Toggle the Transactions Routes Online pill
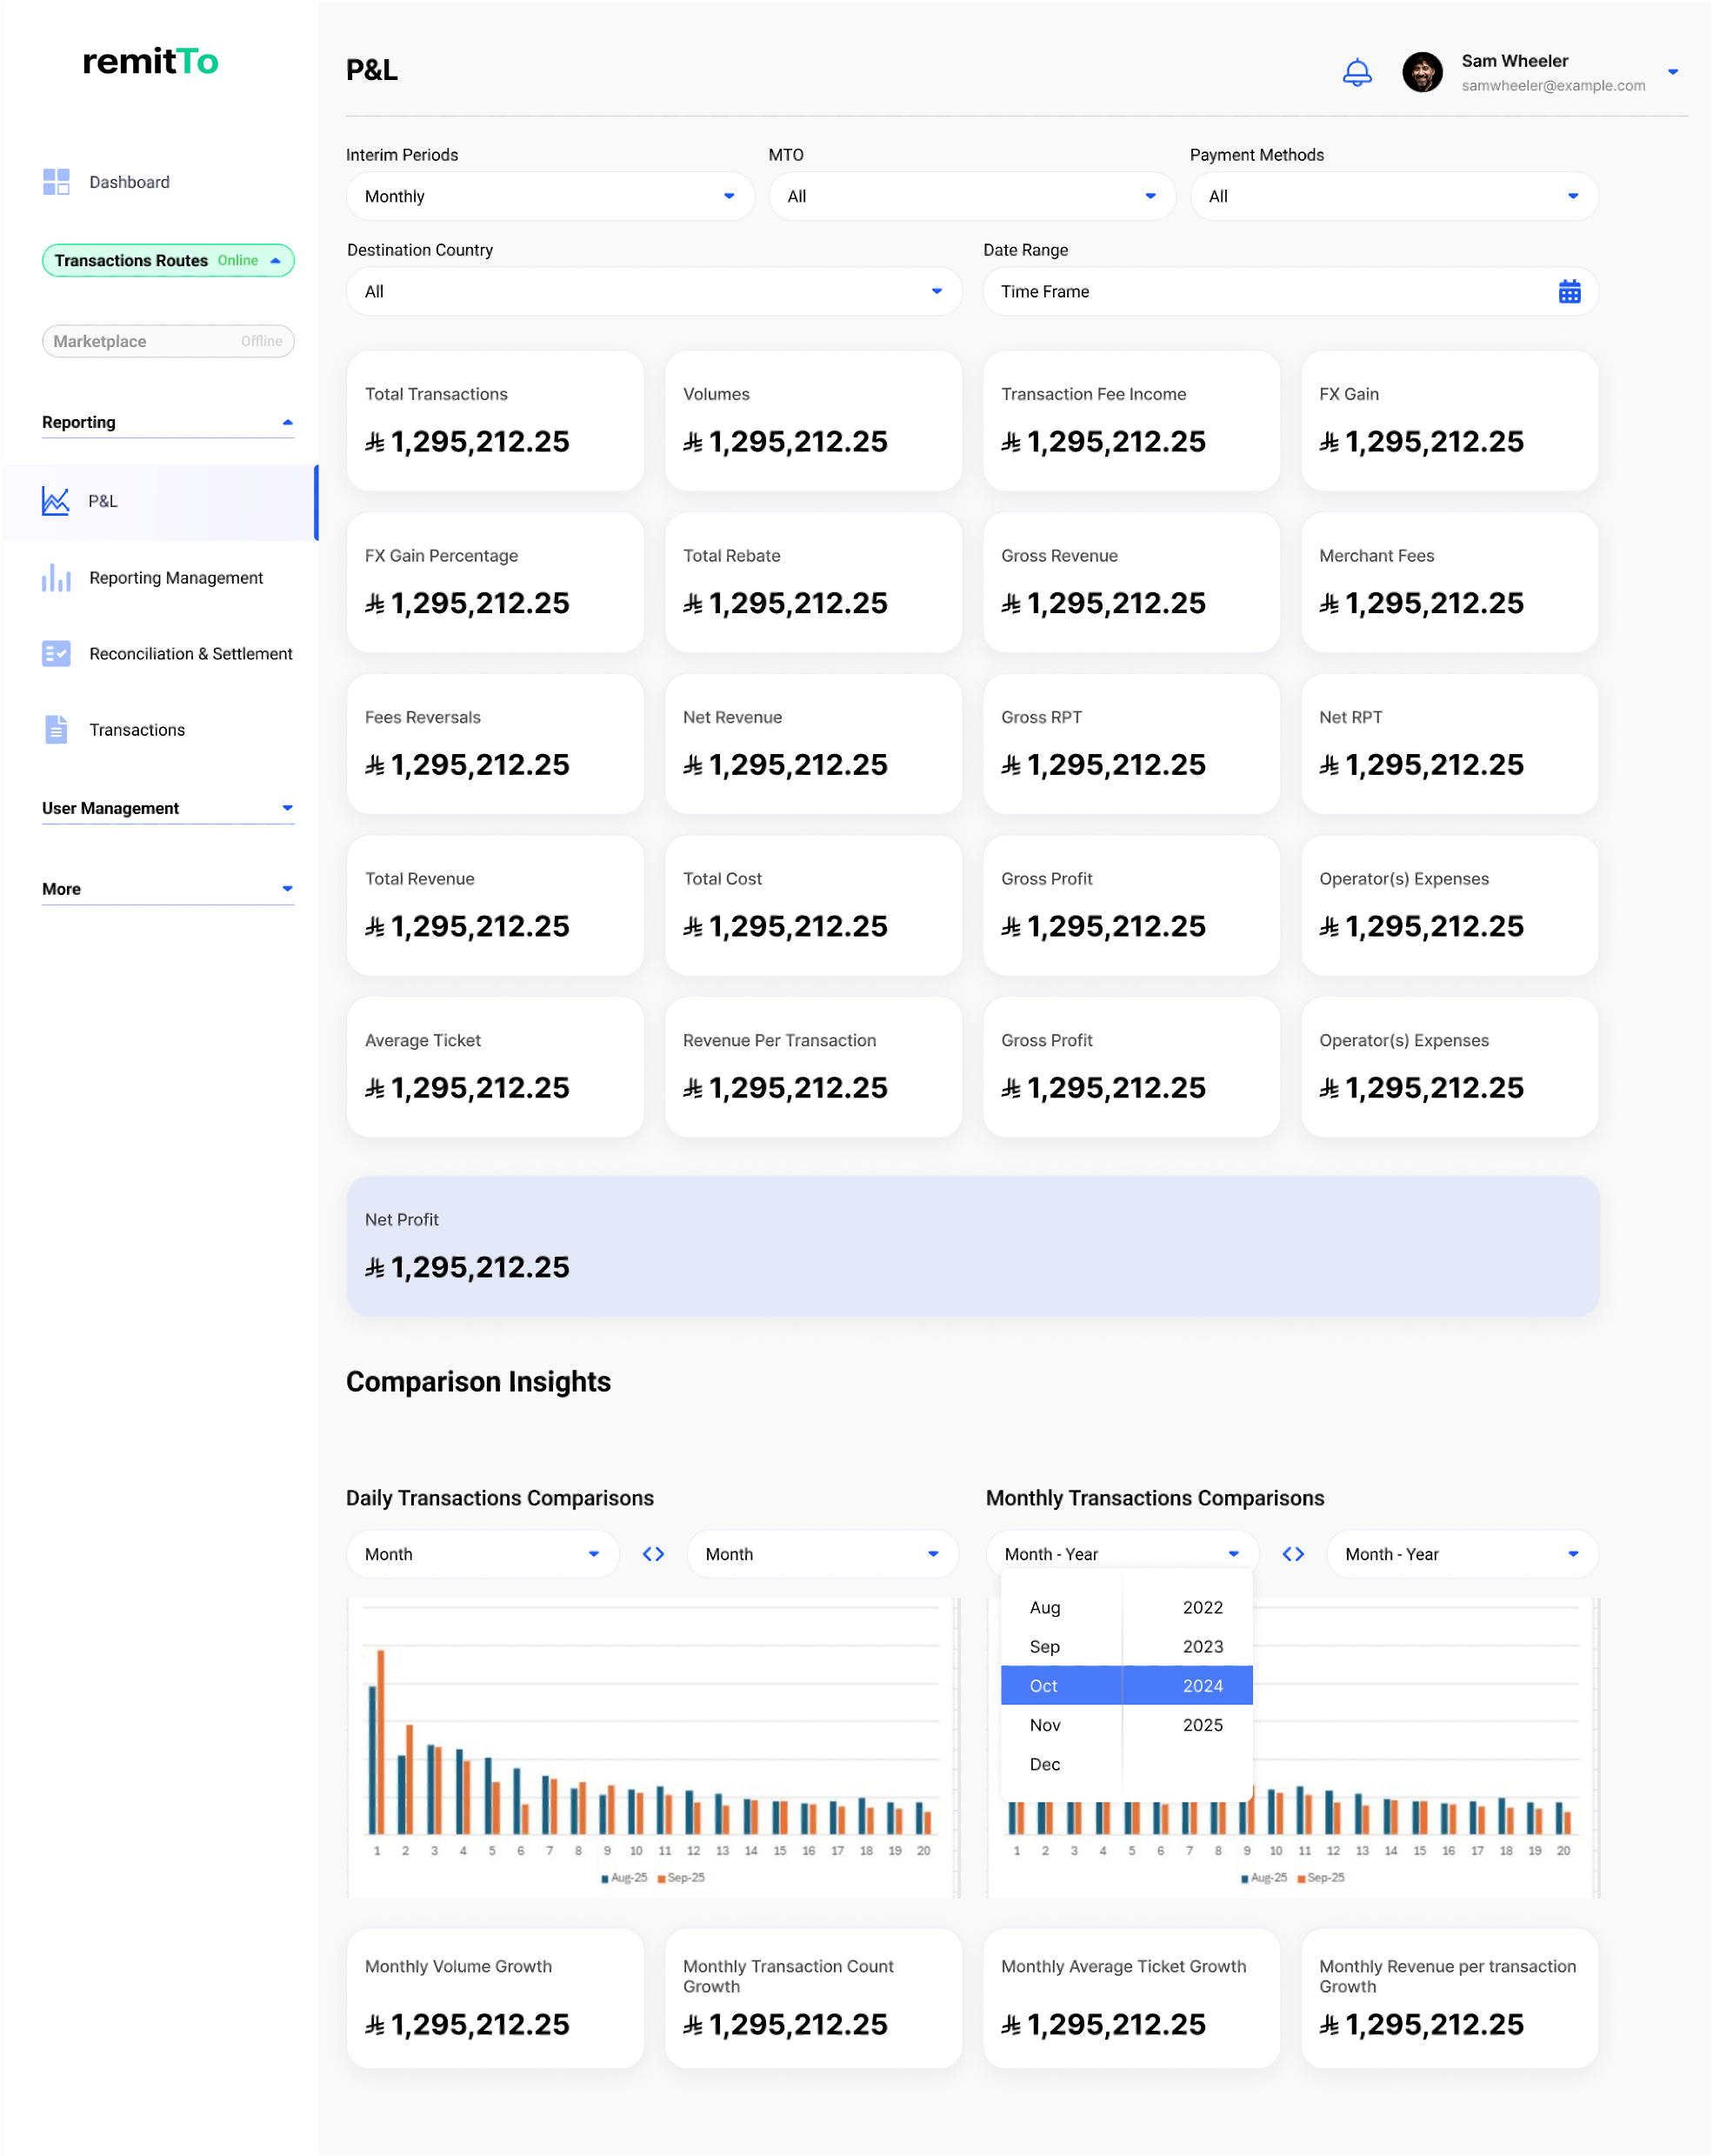The width and height of the screenshot is (1713, 2156). (x=168, y=261)
